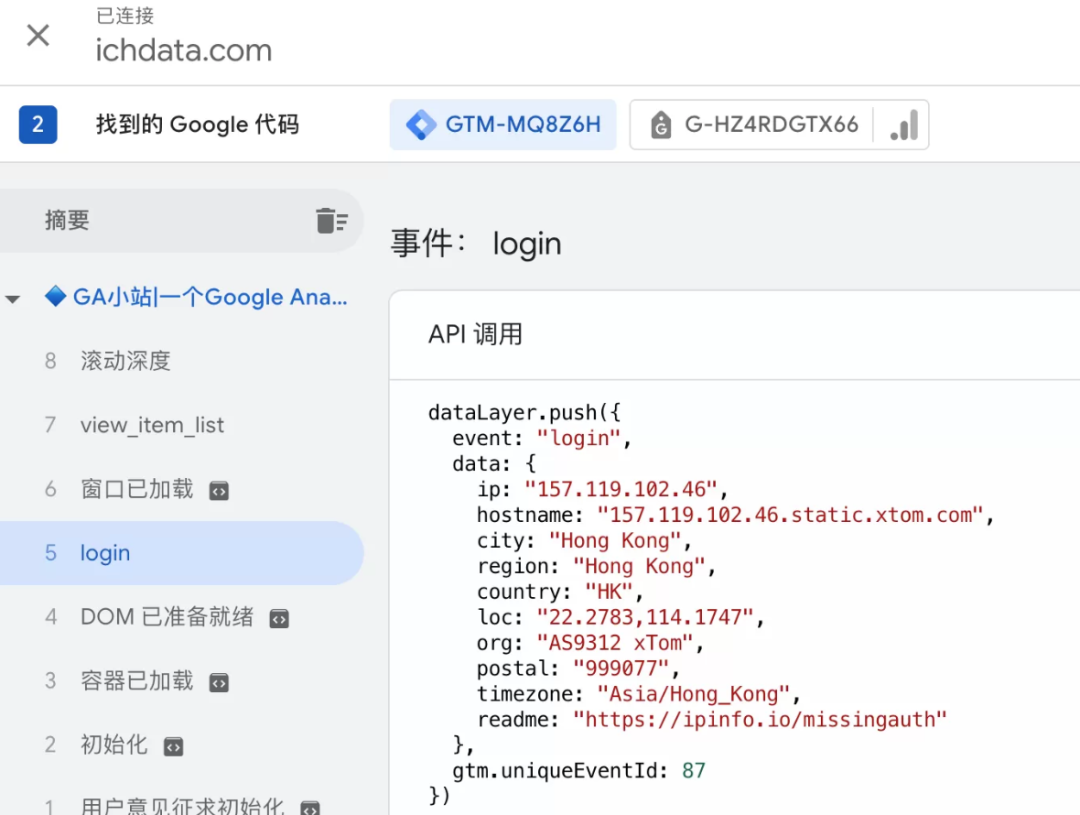Select event 7 view_item_list
This screenshot has width=1080, height=815.
click(x=181, y=425)
